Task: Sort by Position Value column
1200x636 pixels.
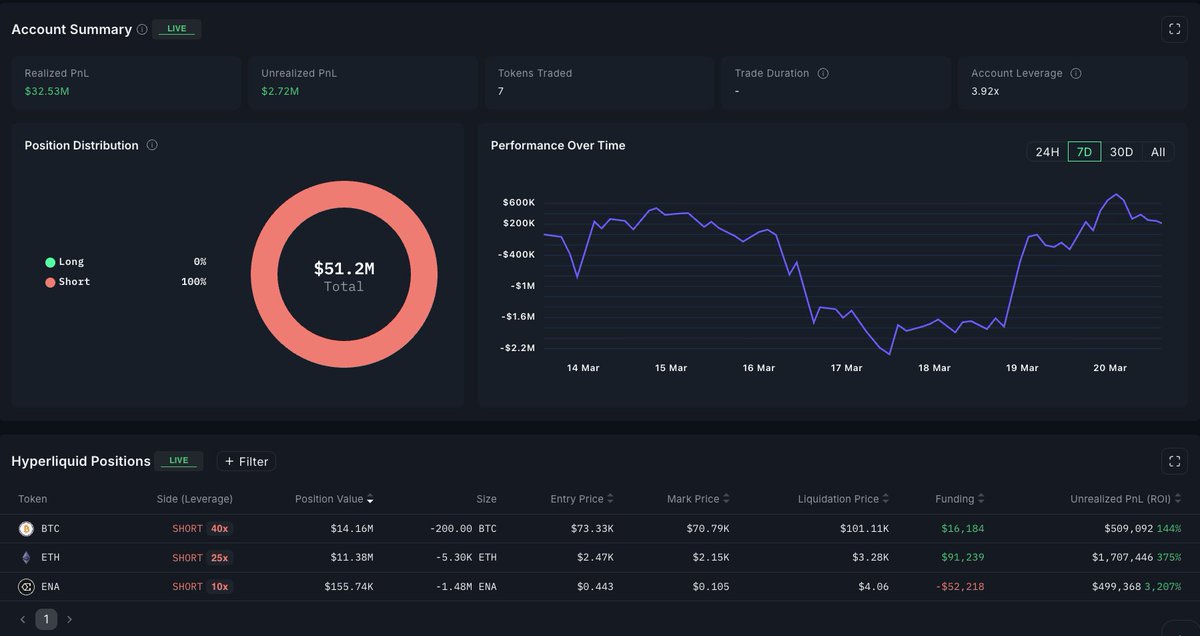Action: [334, 499]
